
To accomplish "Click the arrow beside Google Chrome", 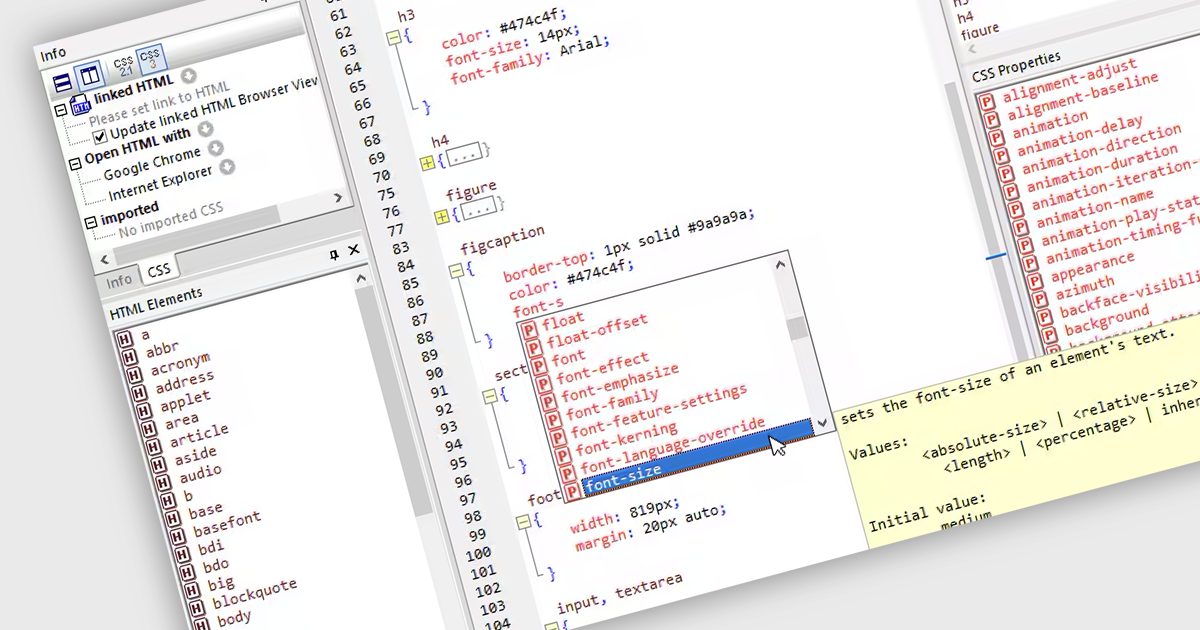I will (216, 147).
